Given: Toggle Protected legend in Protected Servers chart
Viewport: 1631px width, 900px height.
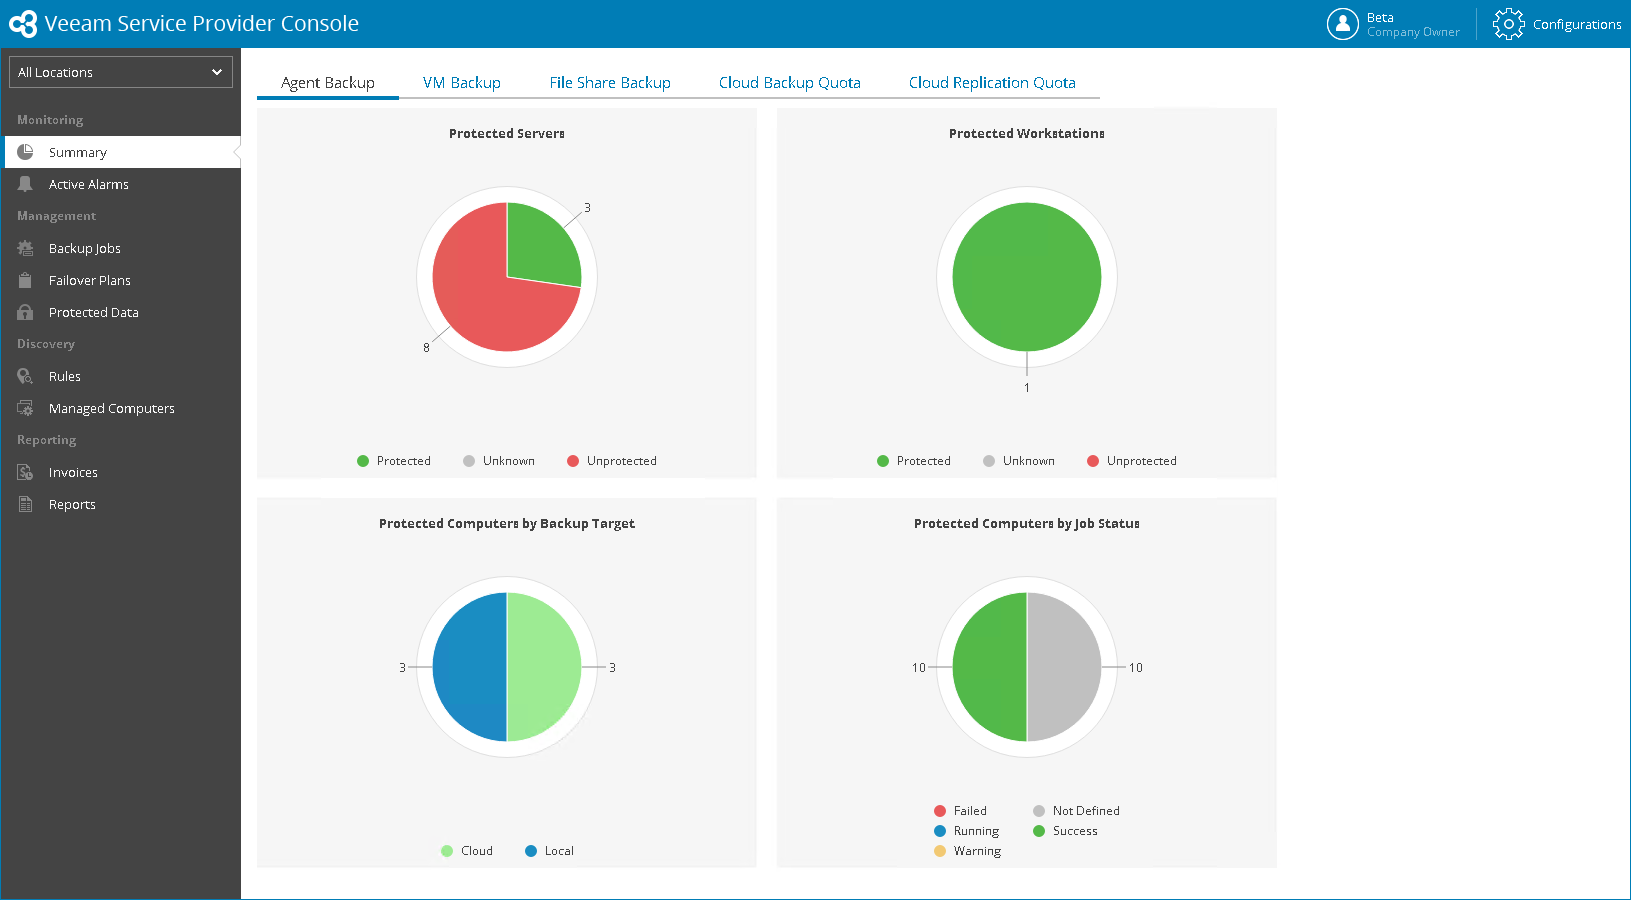Looking at the screenshot, I should click(x=394, y=461).
